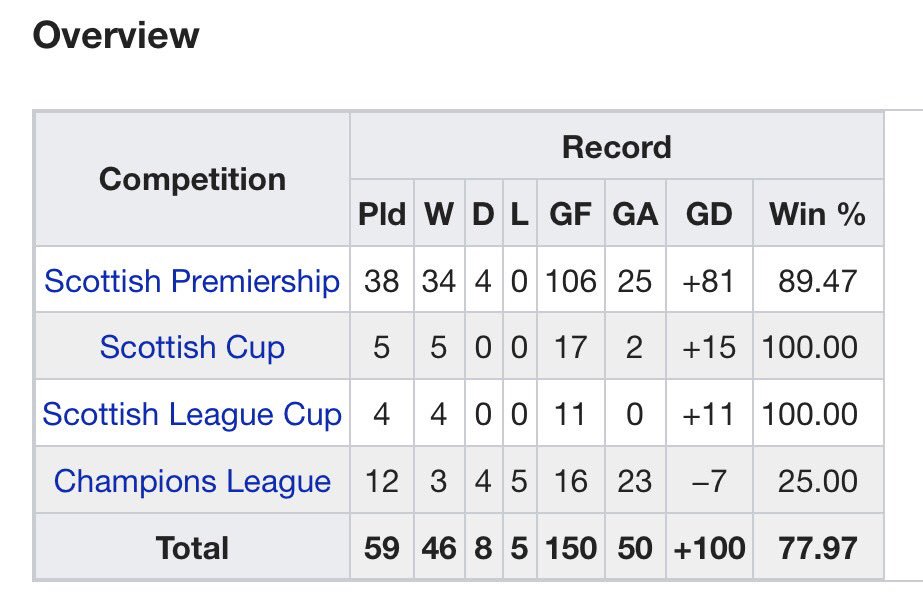Click the 89.47 win percentage cell
Screen dimensions: 923x616
(x=818, y=281)
